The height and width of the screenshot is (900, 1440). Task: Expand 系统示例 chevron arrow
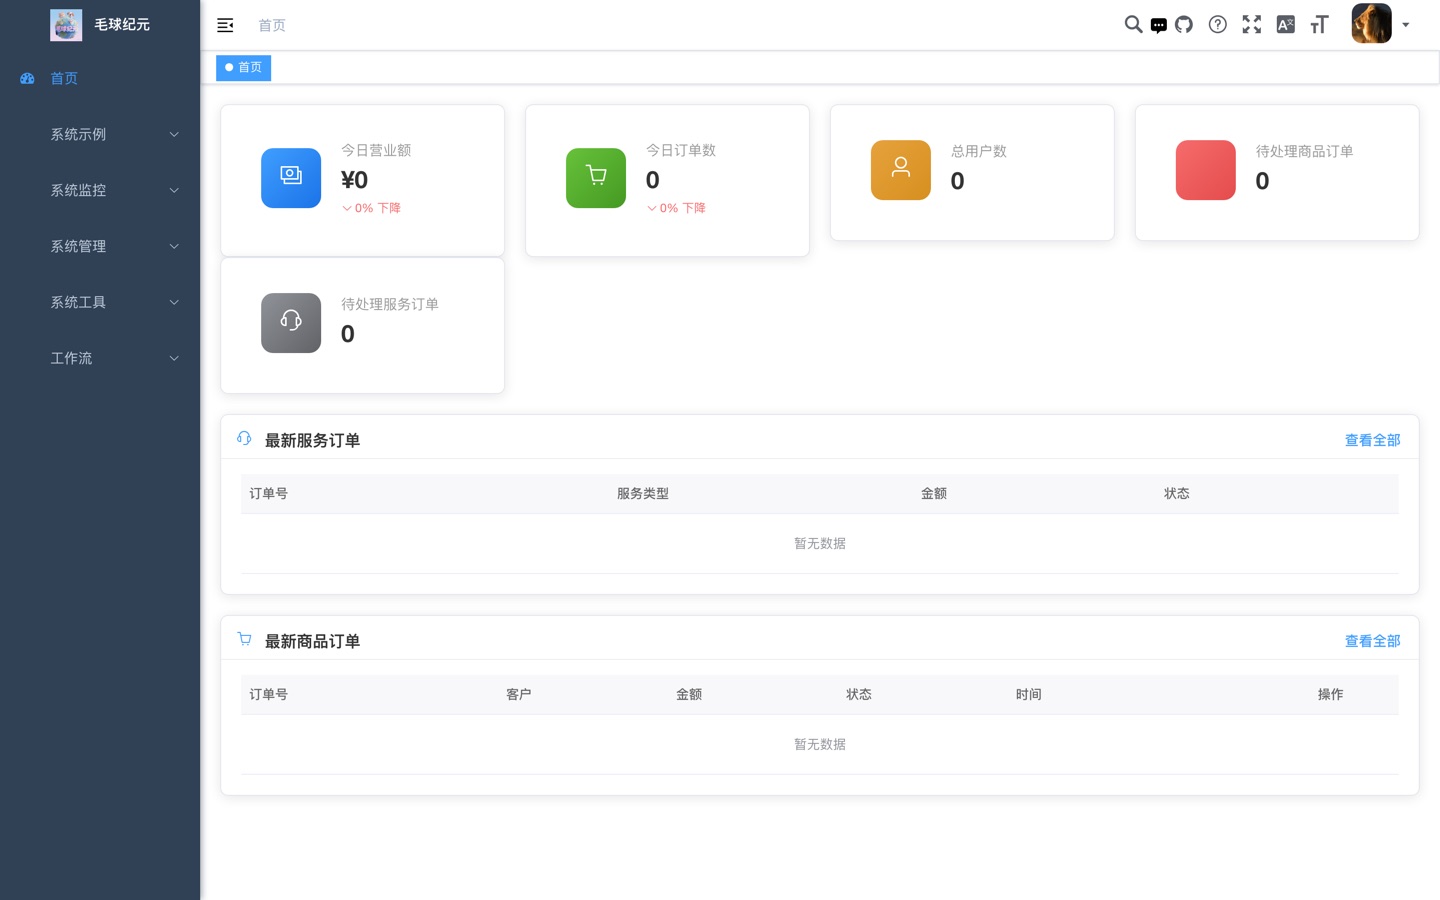click(x=174, y=134)
